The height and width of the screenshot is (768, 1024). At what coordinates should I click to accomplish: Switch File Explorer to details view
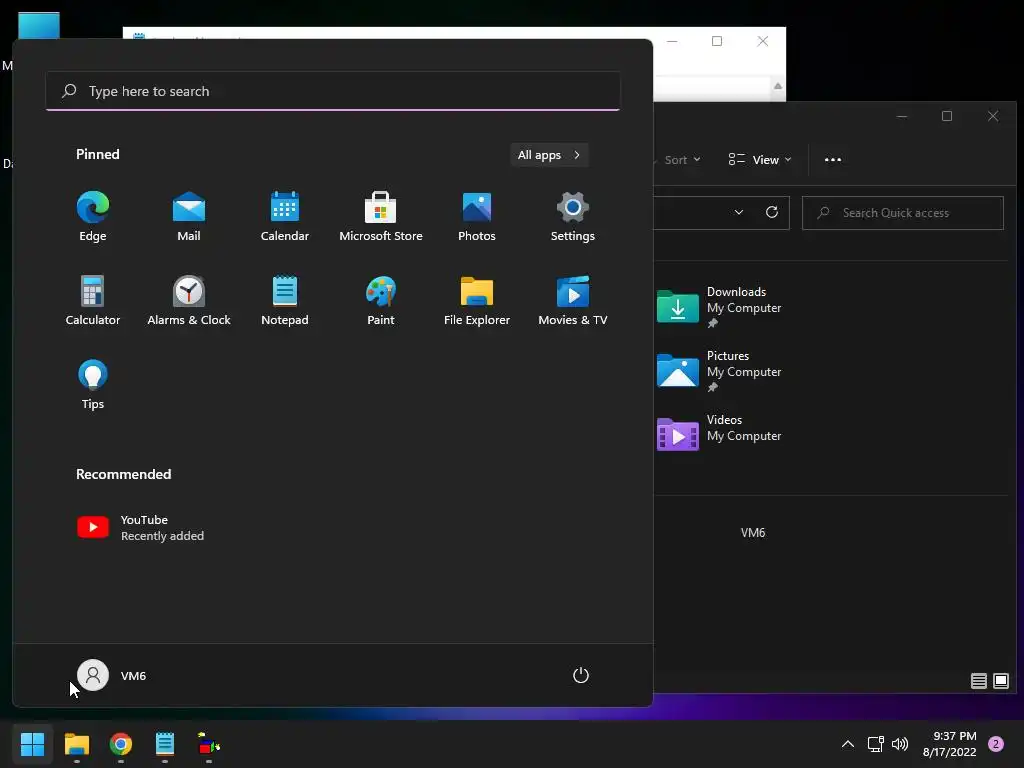point(978,681)
